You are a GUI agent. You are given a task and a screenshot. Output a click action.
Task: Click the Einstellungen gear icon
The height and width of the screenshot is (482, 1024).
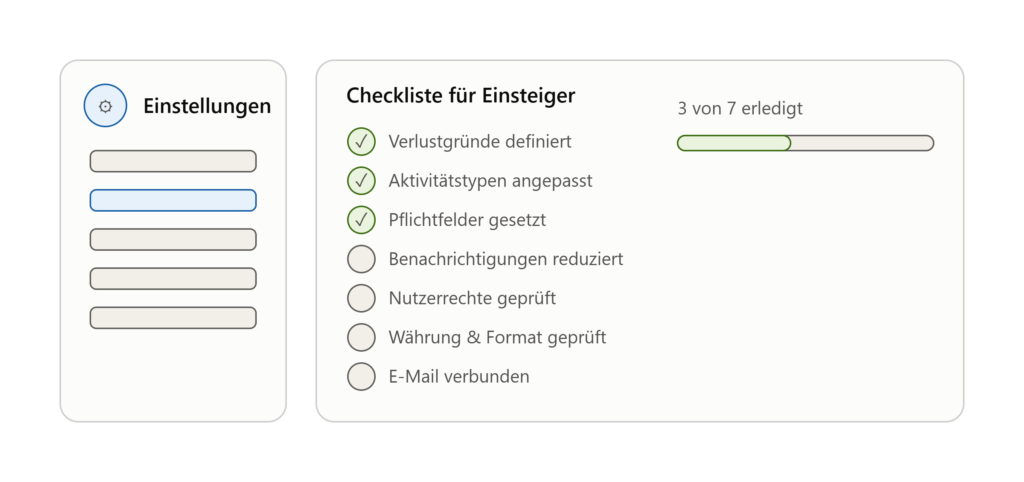coord(105,106)
